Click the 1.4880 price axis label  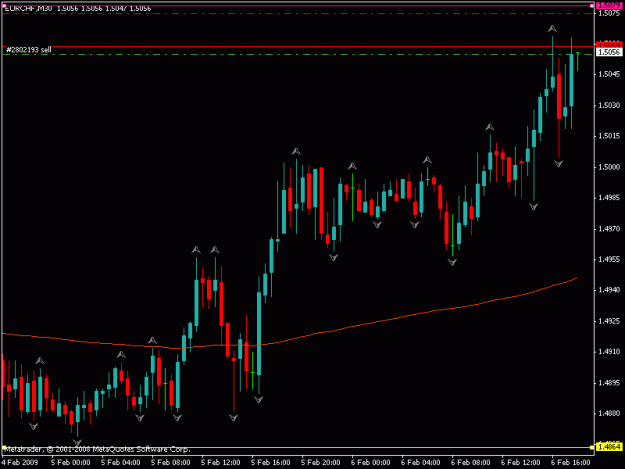pyautogui.click(x=609, y=414)
